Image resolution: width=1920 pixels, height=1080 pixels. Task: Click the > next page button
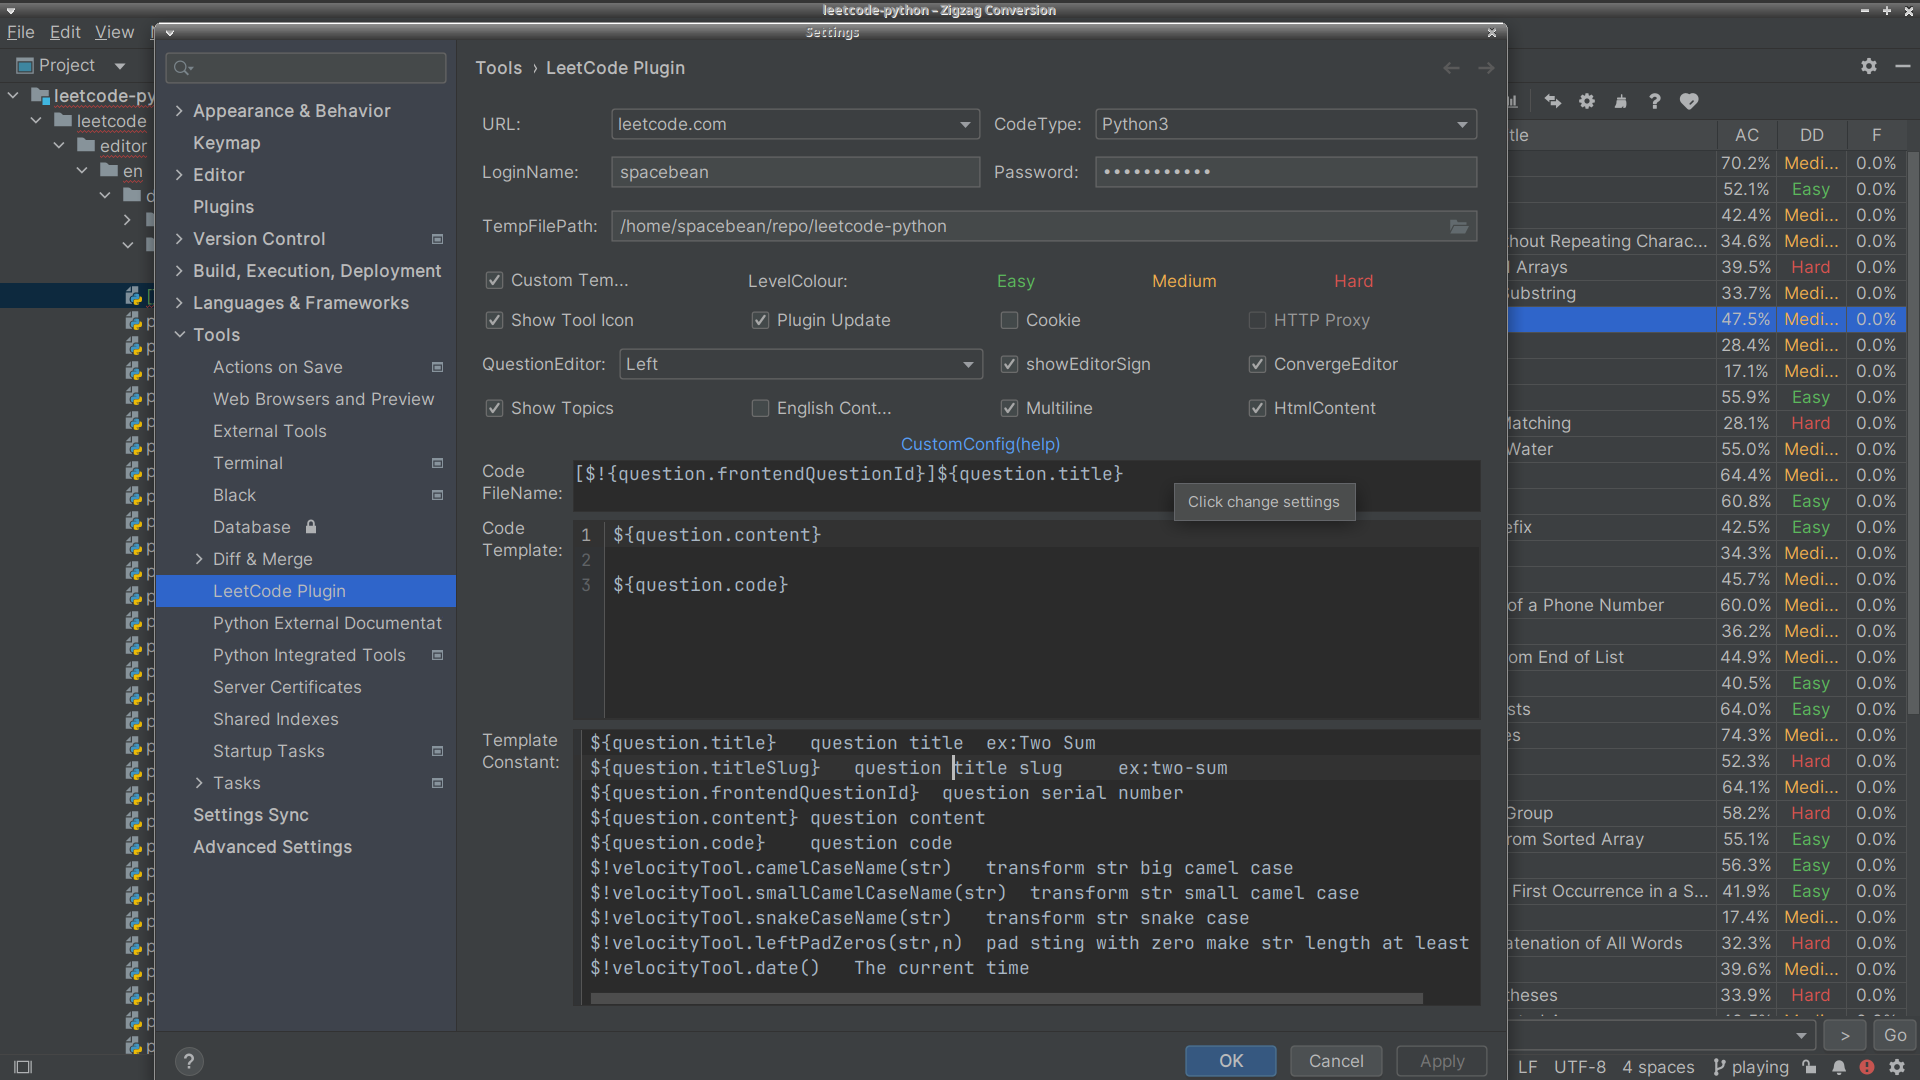coord(1845,1036)
